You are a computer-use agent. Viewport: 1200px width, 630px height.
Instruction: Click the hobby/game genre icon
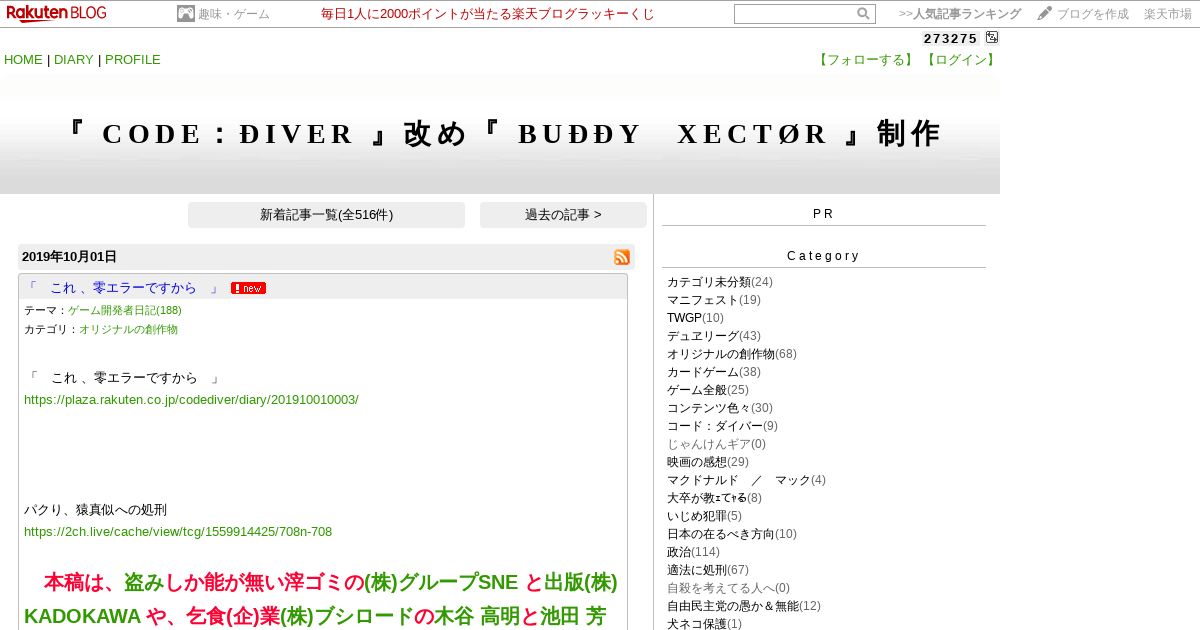coord(186,14)
